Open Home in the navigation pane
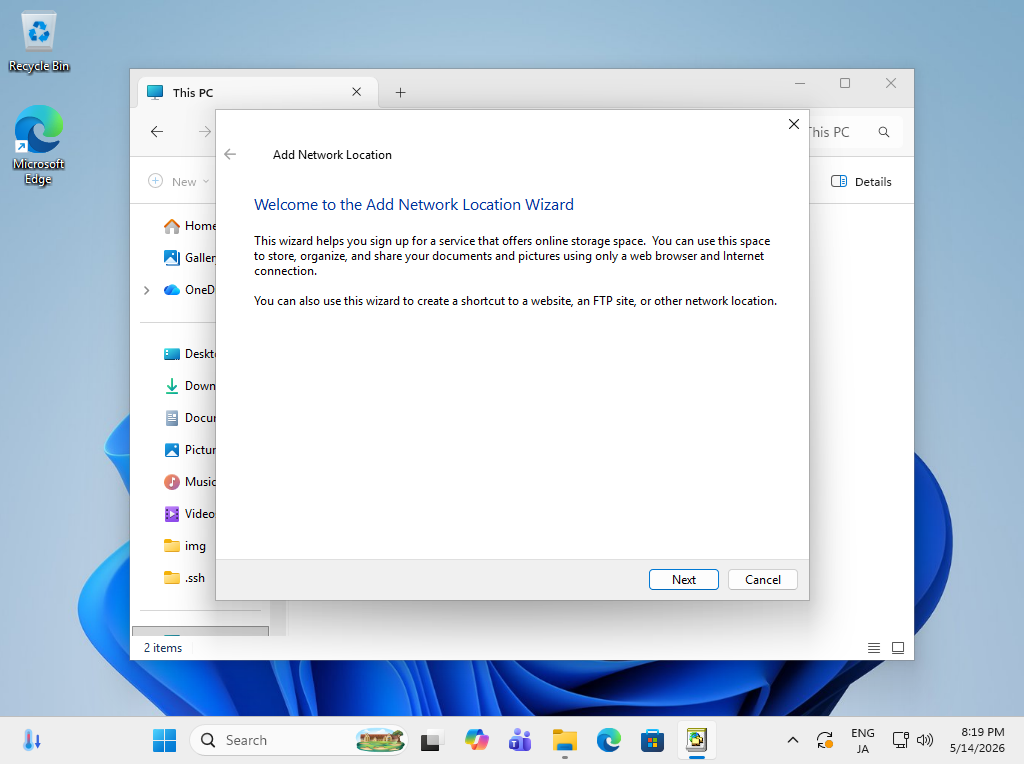This screenshot has height=764, width=1024. pos(189,226)
